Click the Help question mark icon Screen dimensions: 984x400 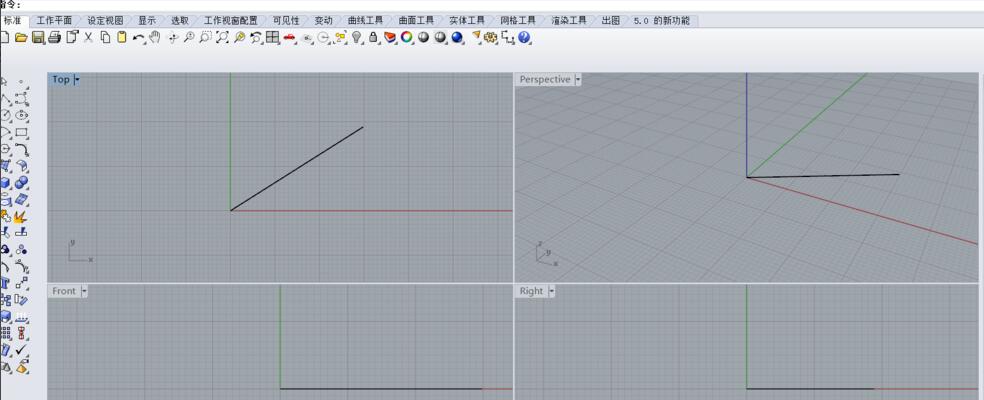point(524,38)
